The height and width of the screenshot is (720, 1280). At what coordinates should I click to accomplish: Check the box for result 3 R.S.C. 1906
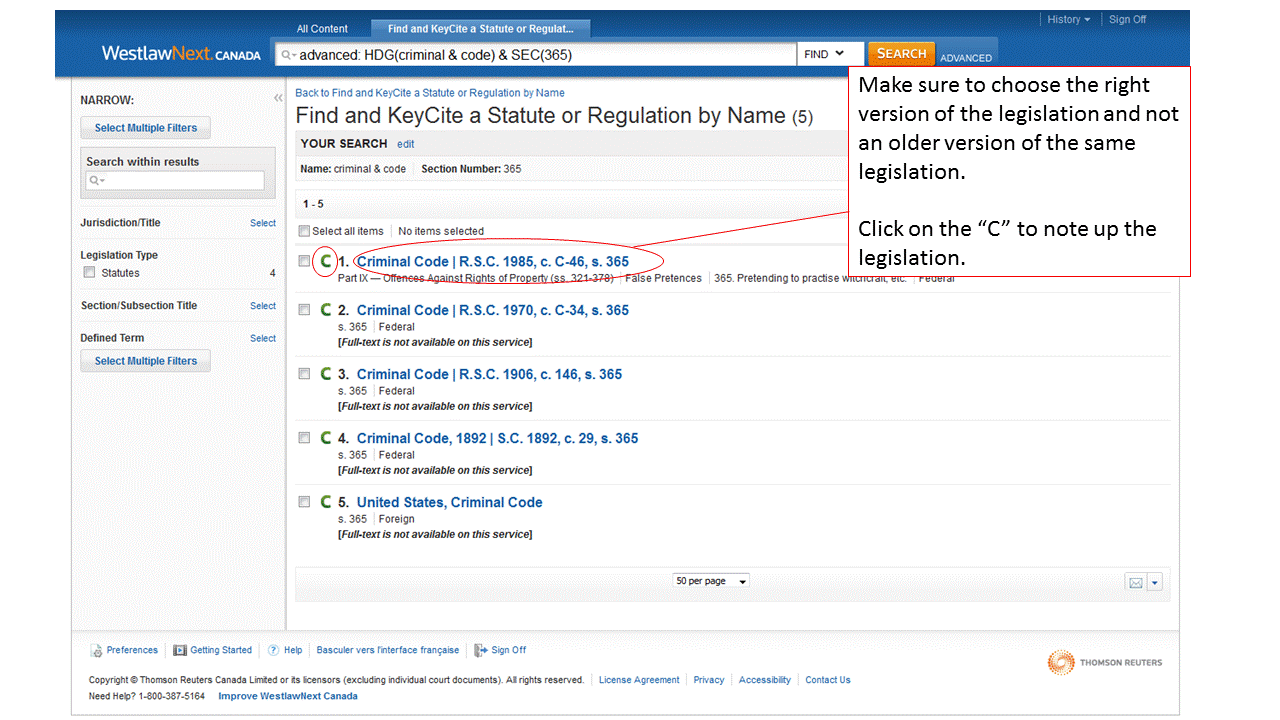304,374
